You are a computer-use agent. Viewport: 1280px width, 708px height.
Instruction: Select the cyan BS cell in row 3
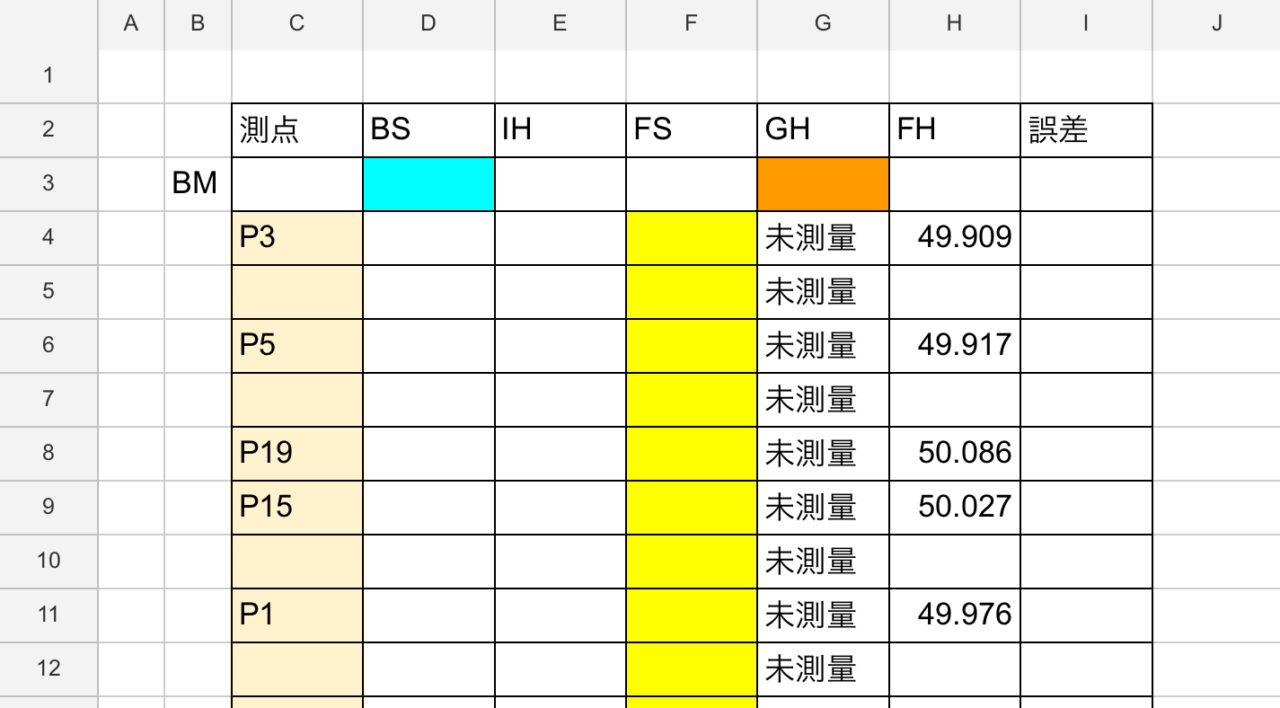[429, 184]
